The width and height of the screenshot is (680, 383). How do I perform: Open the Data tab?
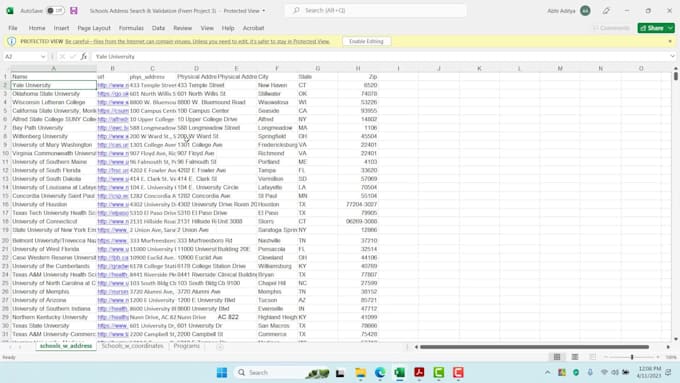coord(158,28)
